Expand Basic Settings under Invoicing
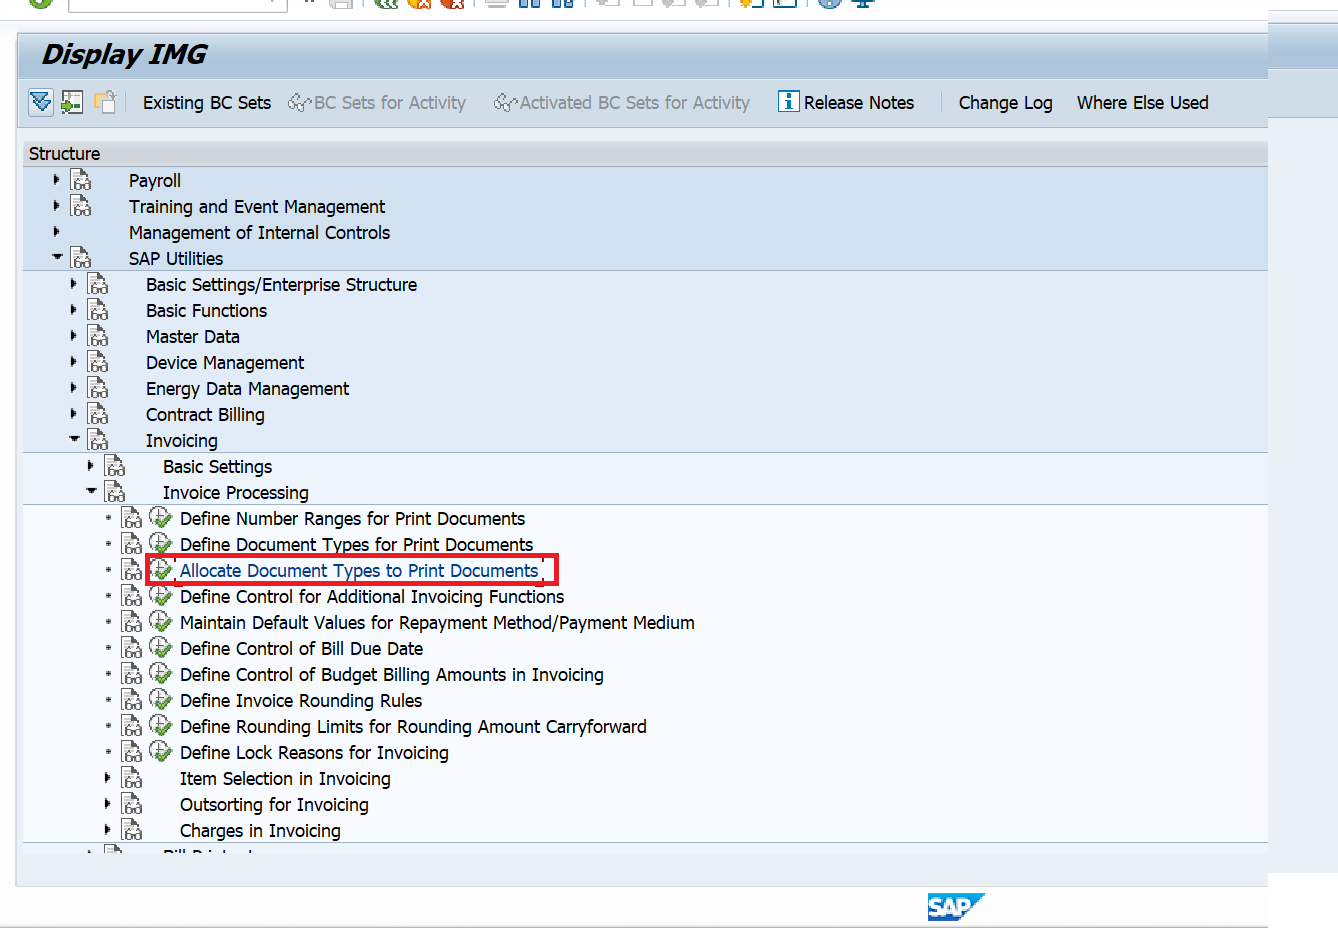 90,465
